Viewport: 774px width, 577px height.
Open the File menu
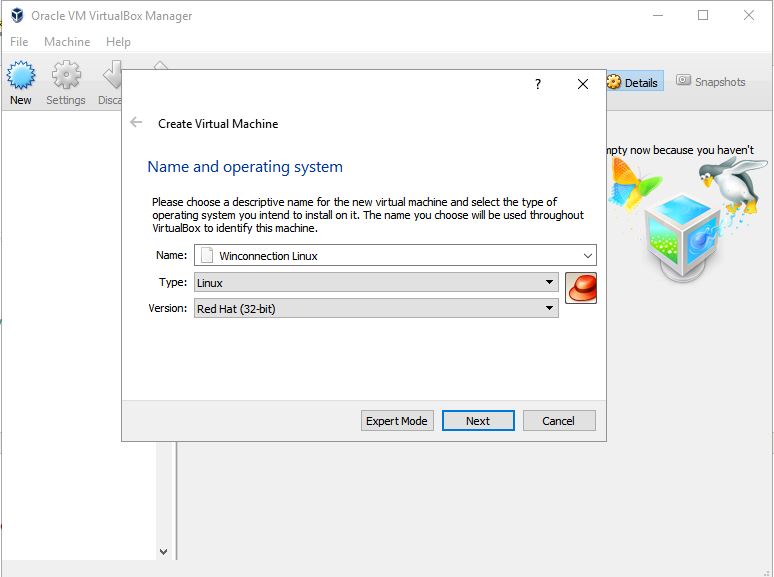click(19, 42)
